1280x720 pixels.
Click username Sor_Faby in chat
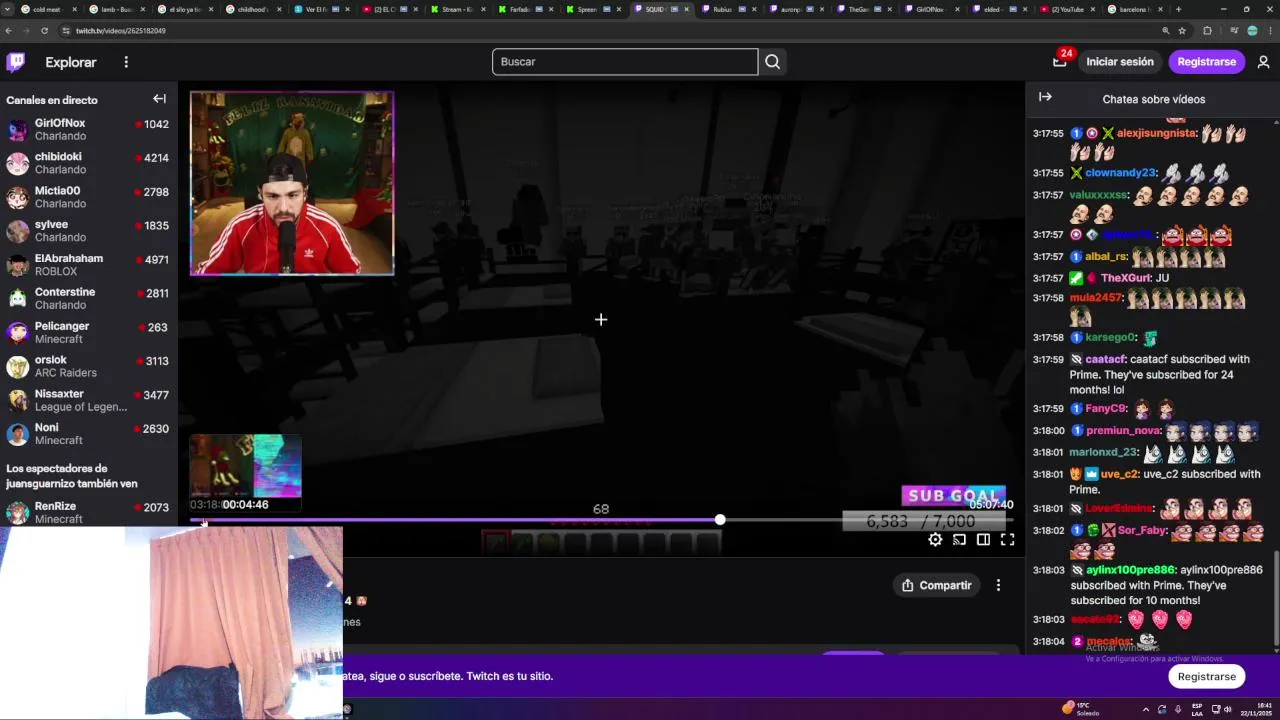[1142, 531]
